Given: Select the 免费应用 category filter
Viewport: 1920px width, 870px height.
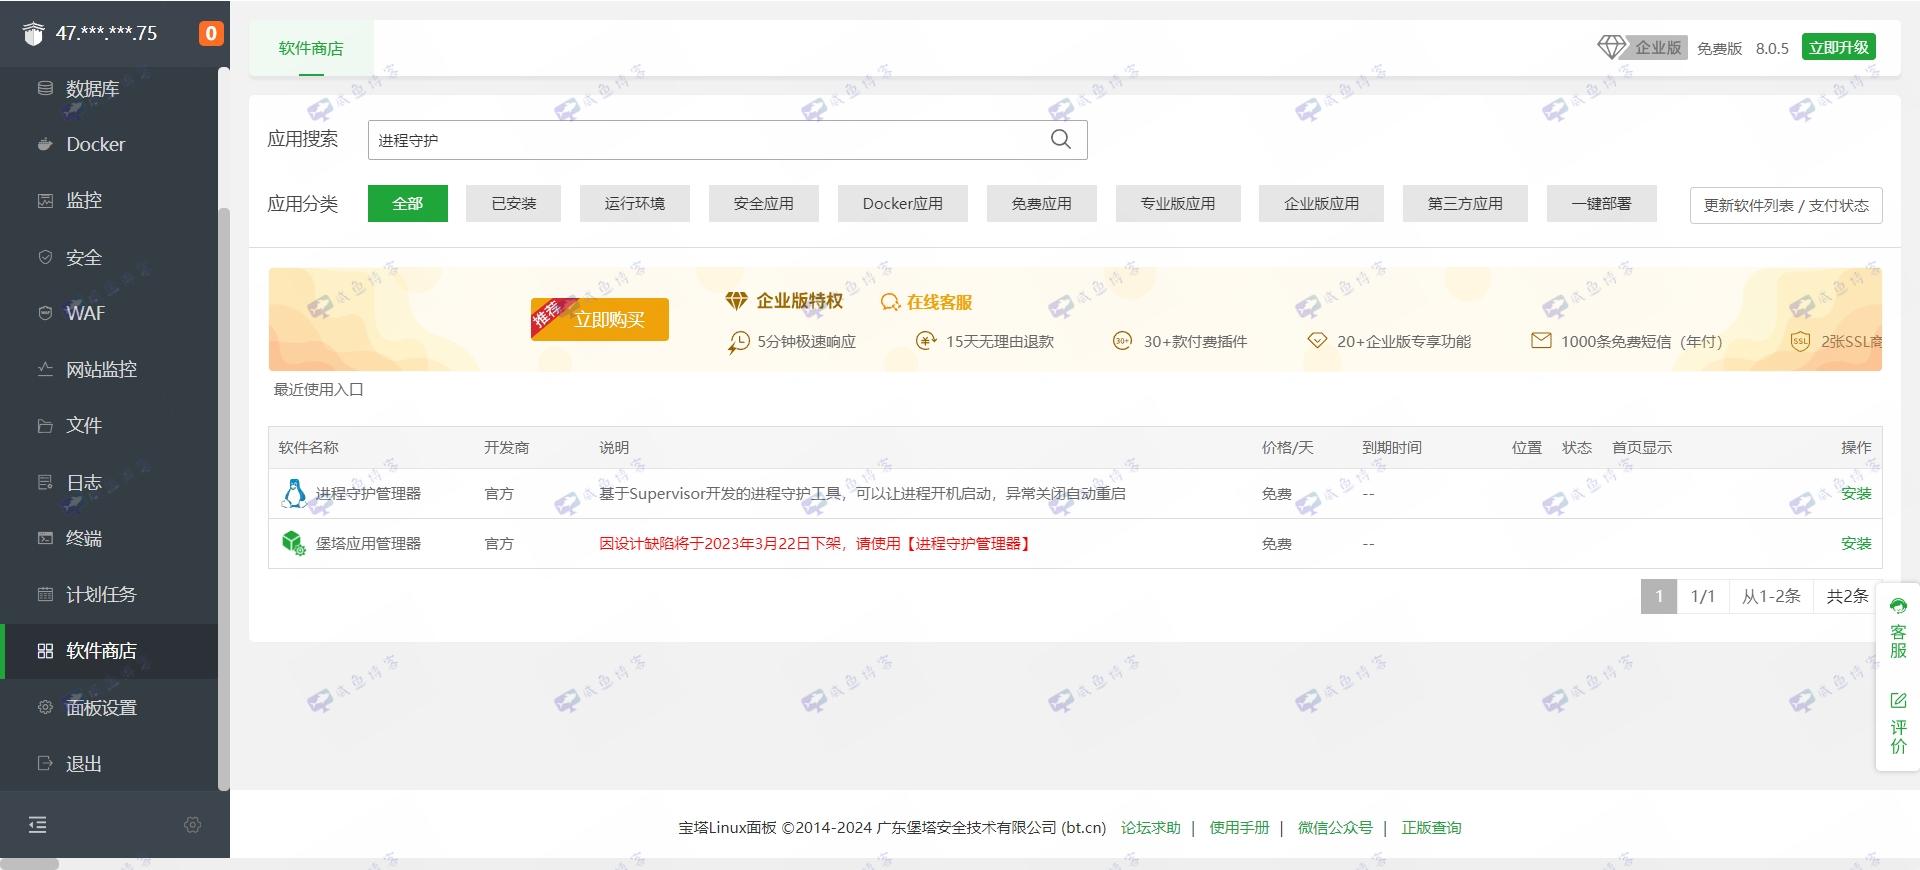Looking at the screenshot, I should [x=1042, y=203].
